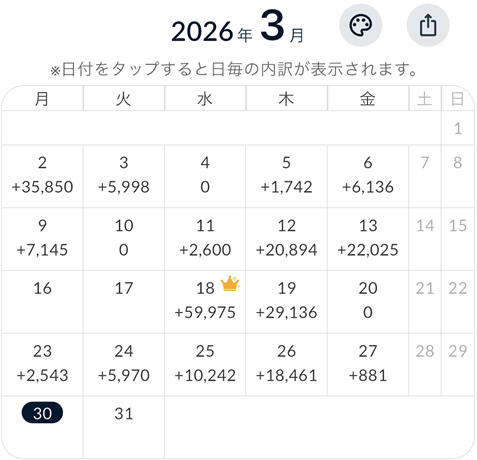Screen dimensions: 477x460
Task: Tap the 2026年3月 month title
Action: (237, 27)
